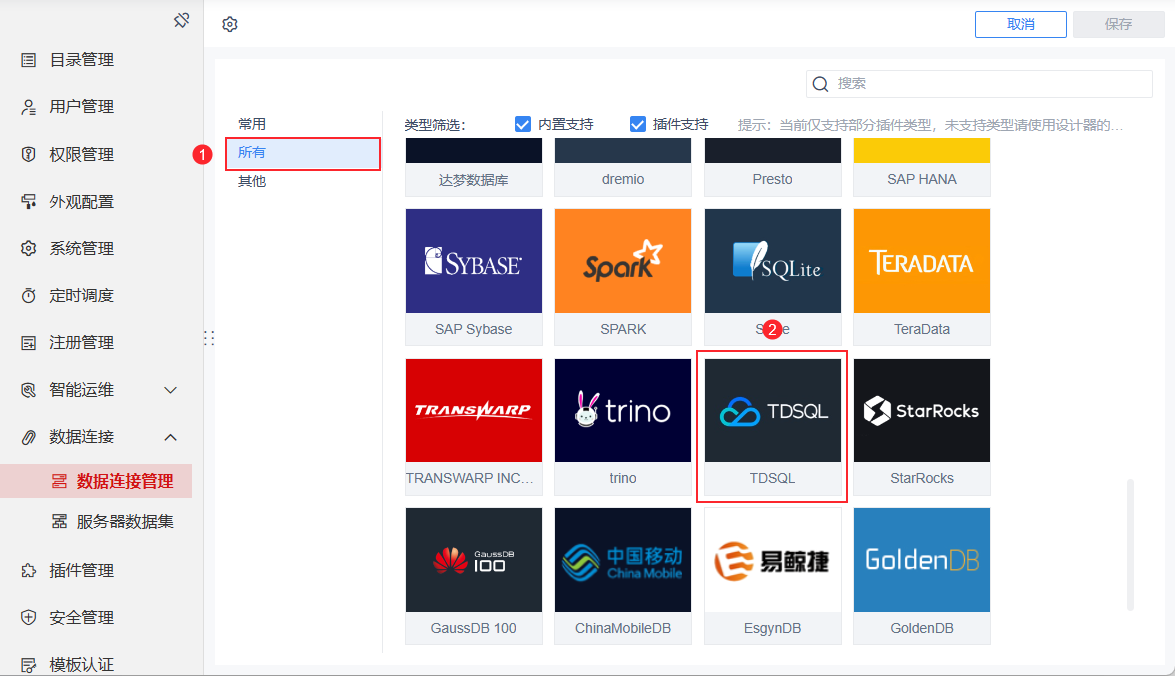
Task: Click the database list vertical scrollbar
Action: click(1130, 545)
